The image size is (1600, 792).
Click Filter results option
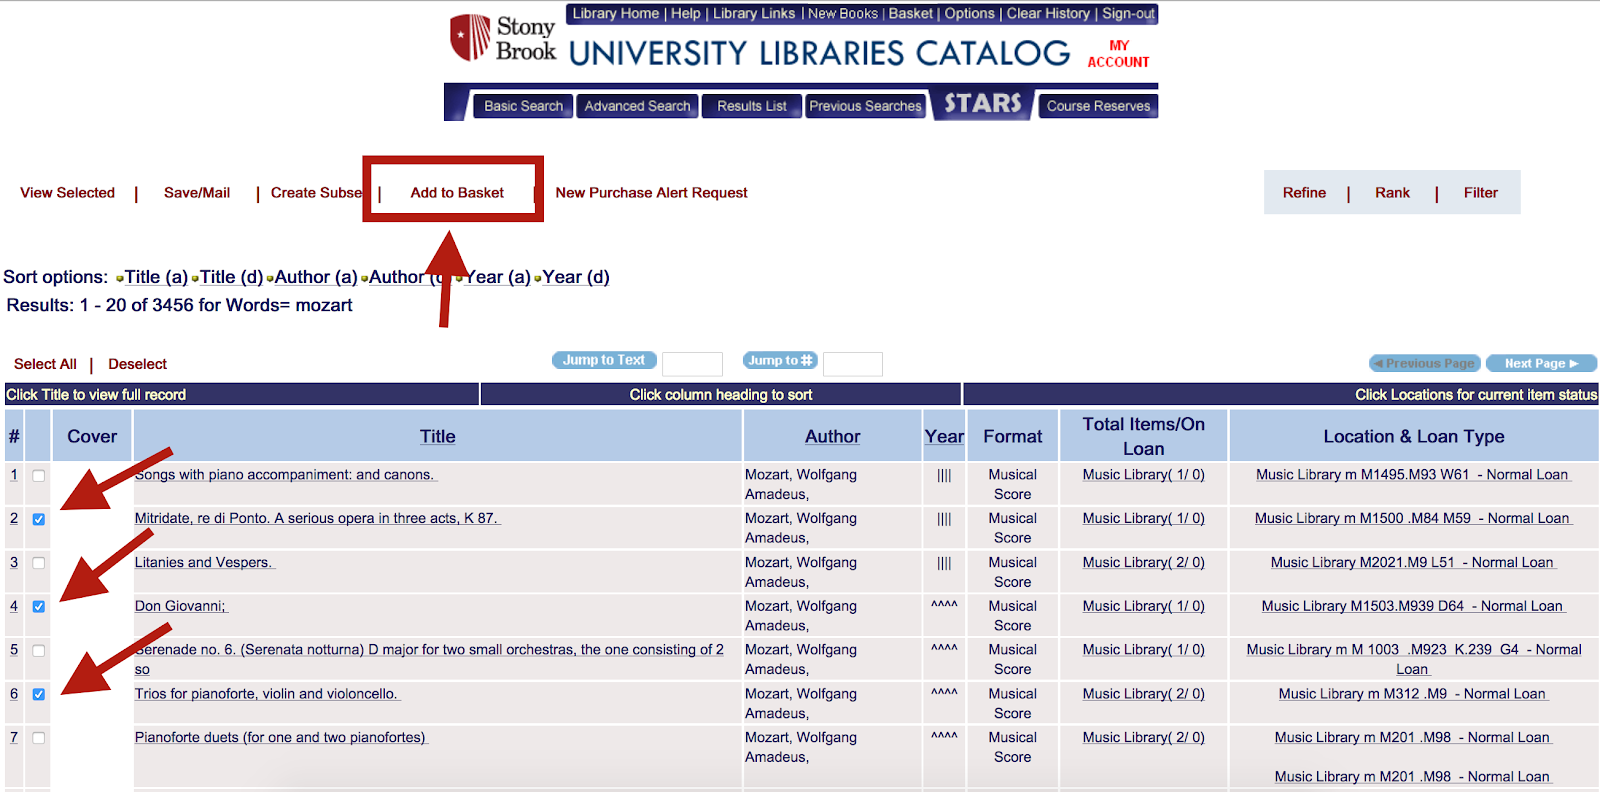1481,193
